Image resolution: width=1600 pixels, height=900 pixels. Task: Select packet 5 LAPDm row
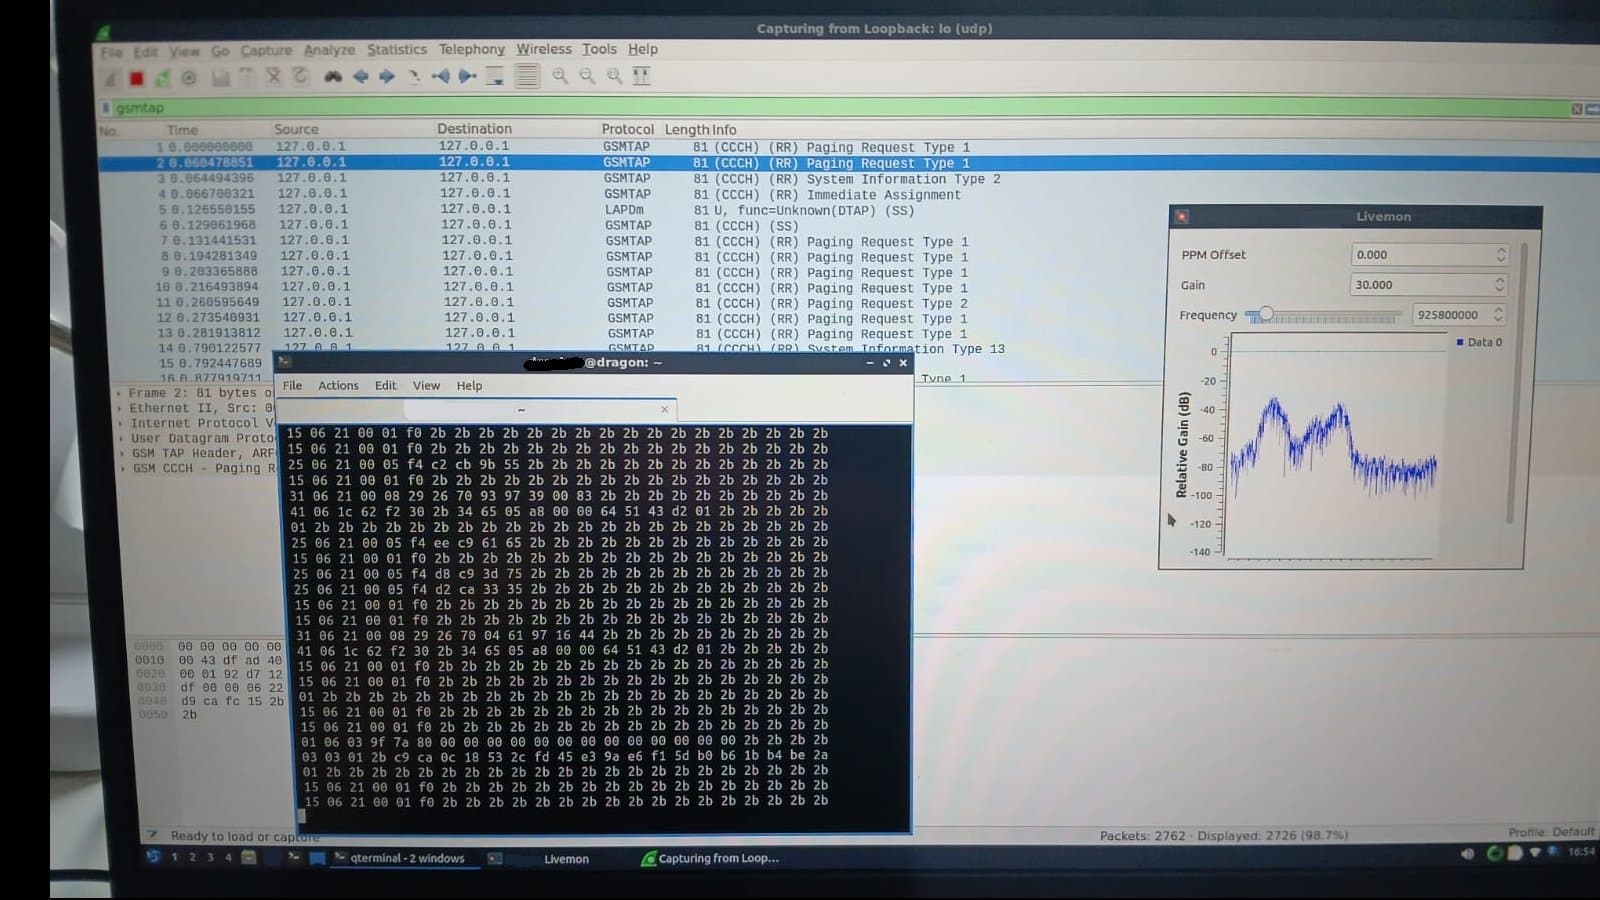[x=848, y=210]
